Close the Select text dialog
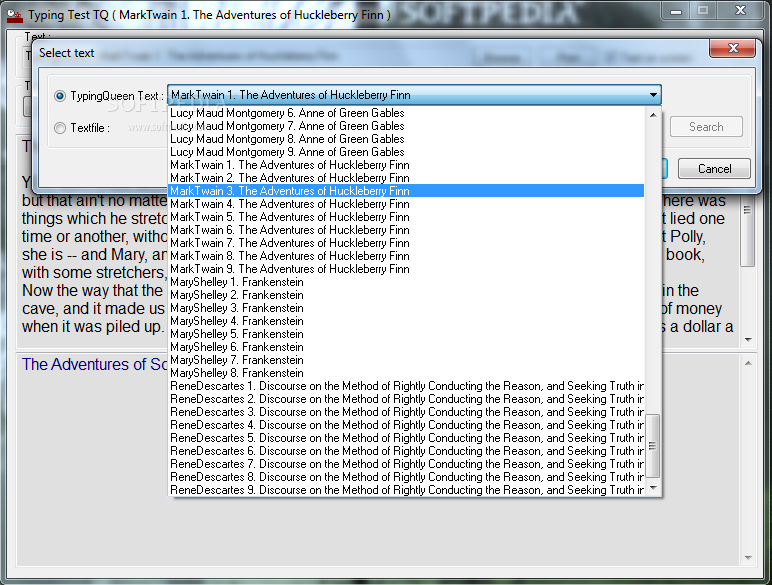 pyautogui.click(x=733, y=48)
